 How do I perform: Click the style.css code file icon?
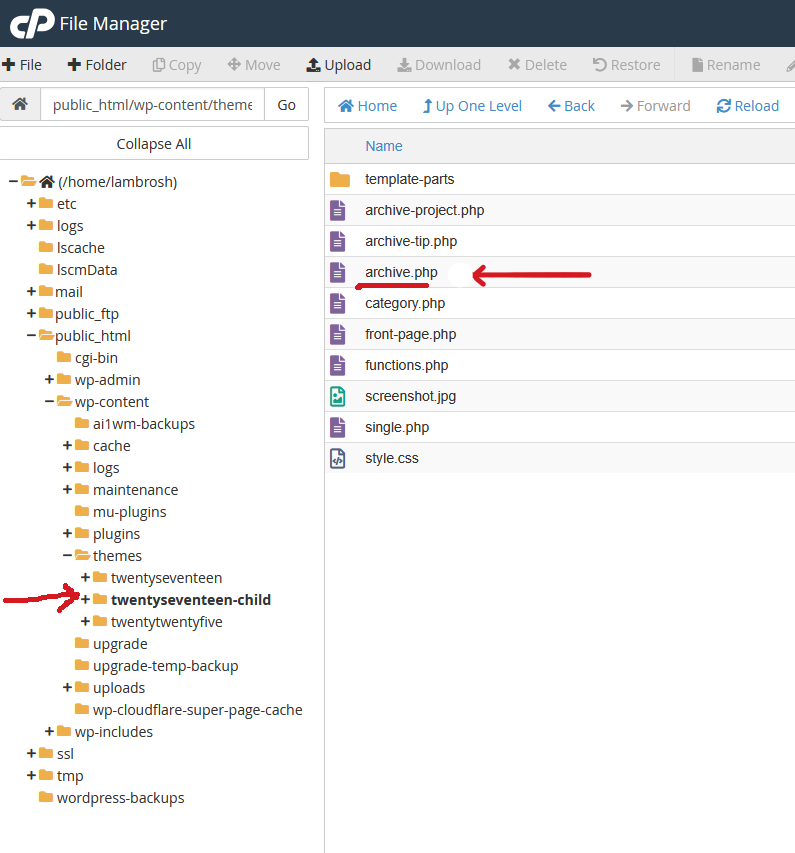click(339, 458)
